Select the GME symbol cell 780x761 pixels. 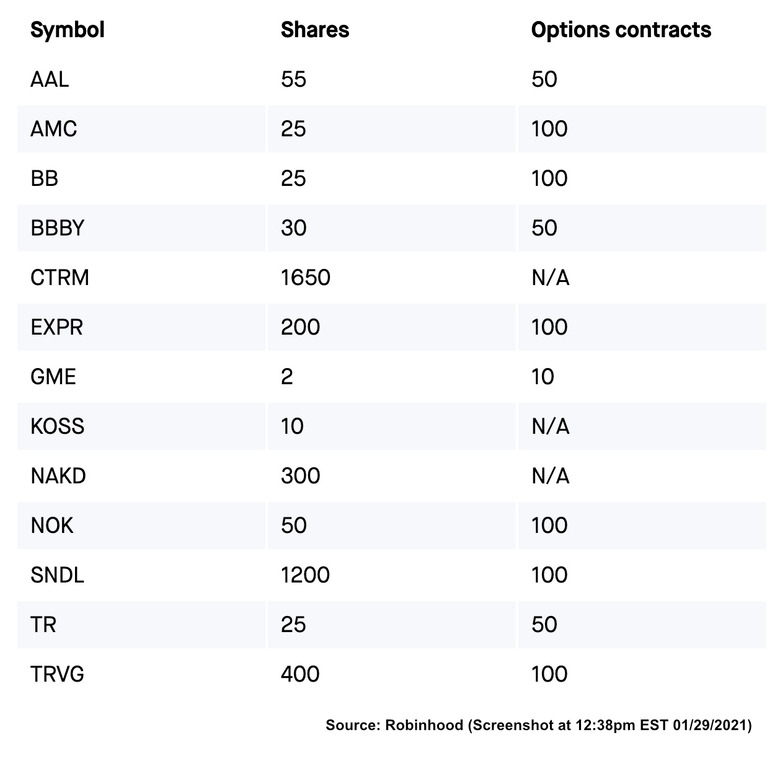(53, 377)
